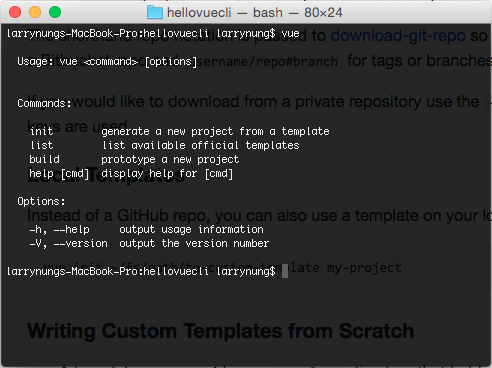492x368 pixels.
Task: Click the hellovuecli folder icon in title bar
Action: (155, 13)
